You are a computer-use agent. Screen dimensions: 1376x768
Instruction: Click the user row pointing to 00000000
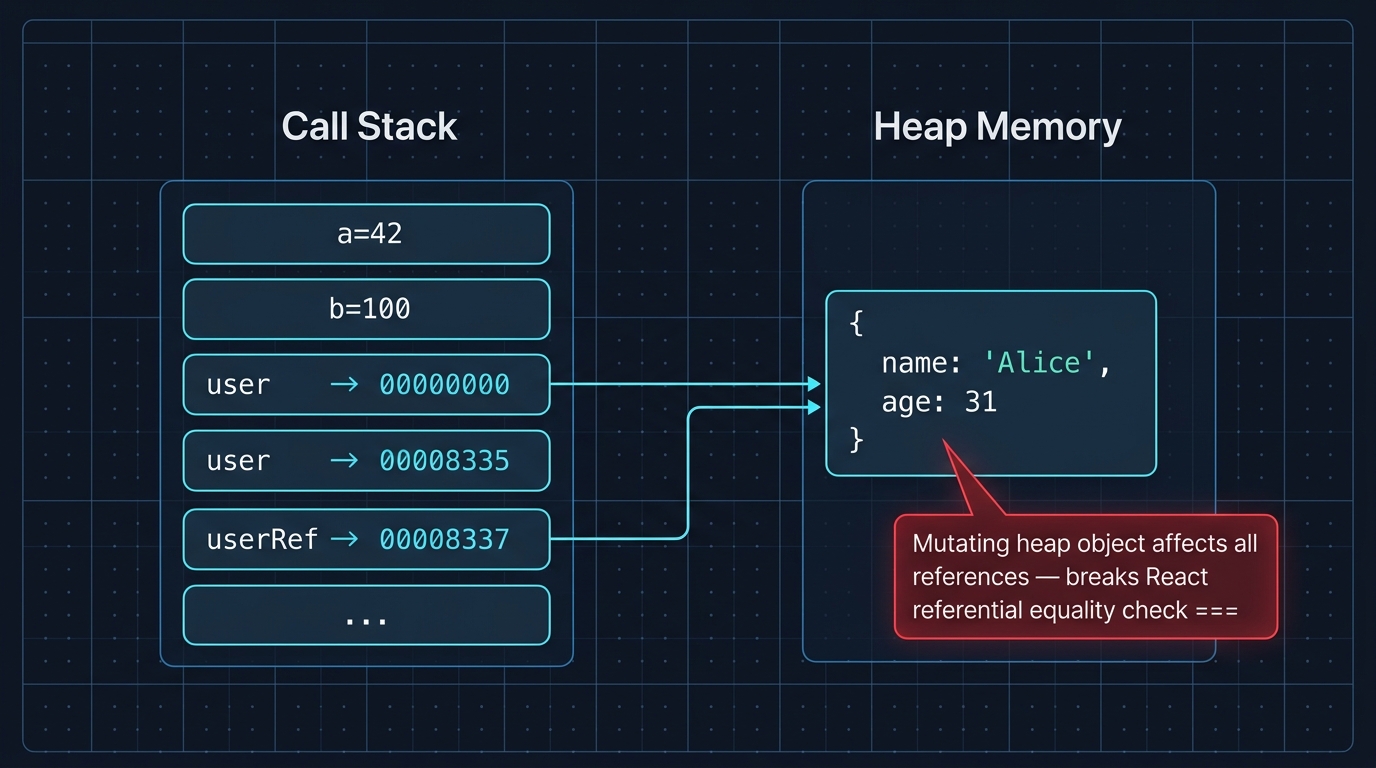point(366,384)
